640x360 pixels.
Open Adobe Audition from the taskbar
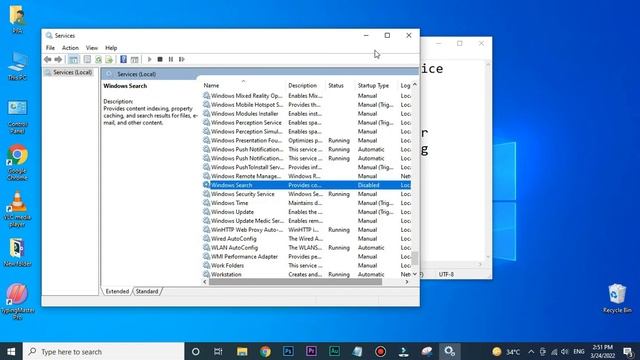[334, 351]
